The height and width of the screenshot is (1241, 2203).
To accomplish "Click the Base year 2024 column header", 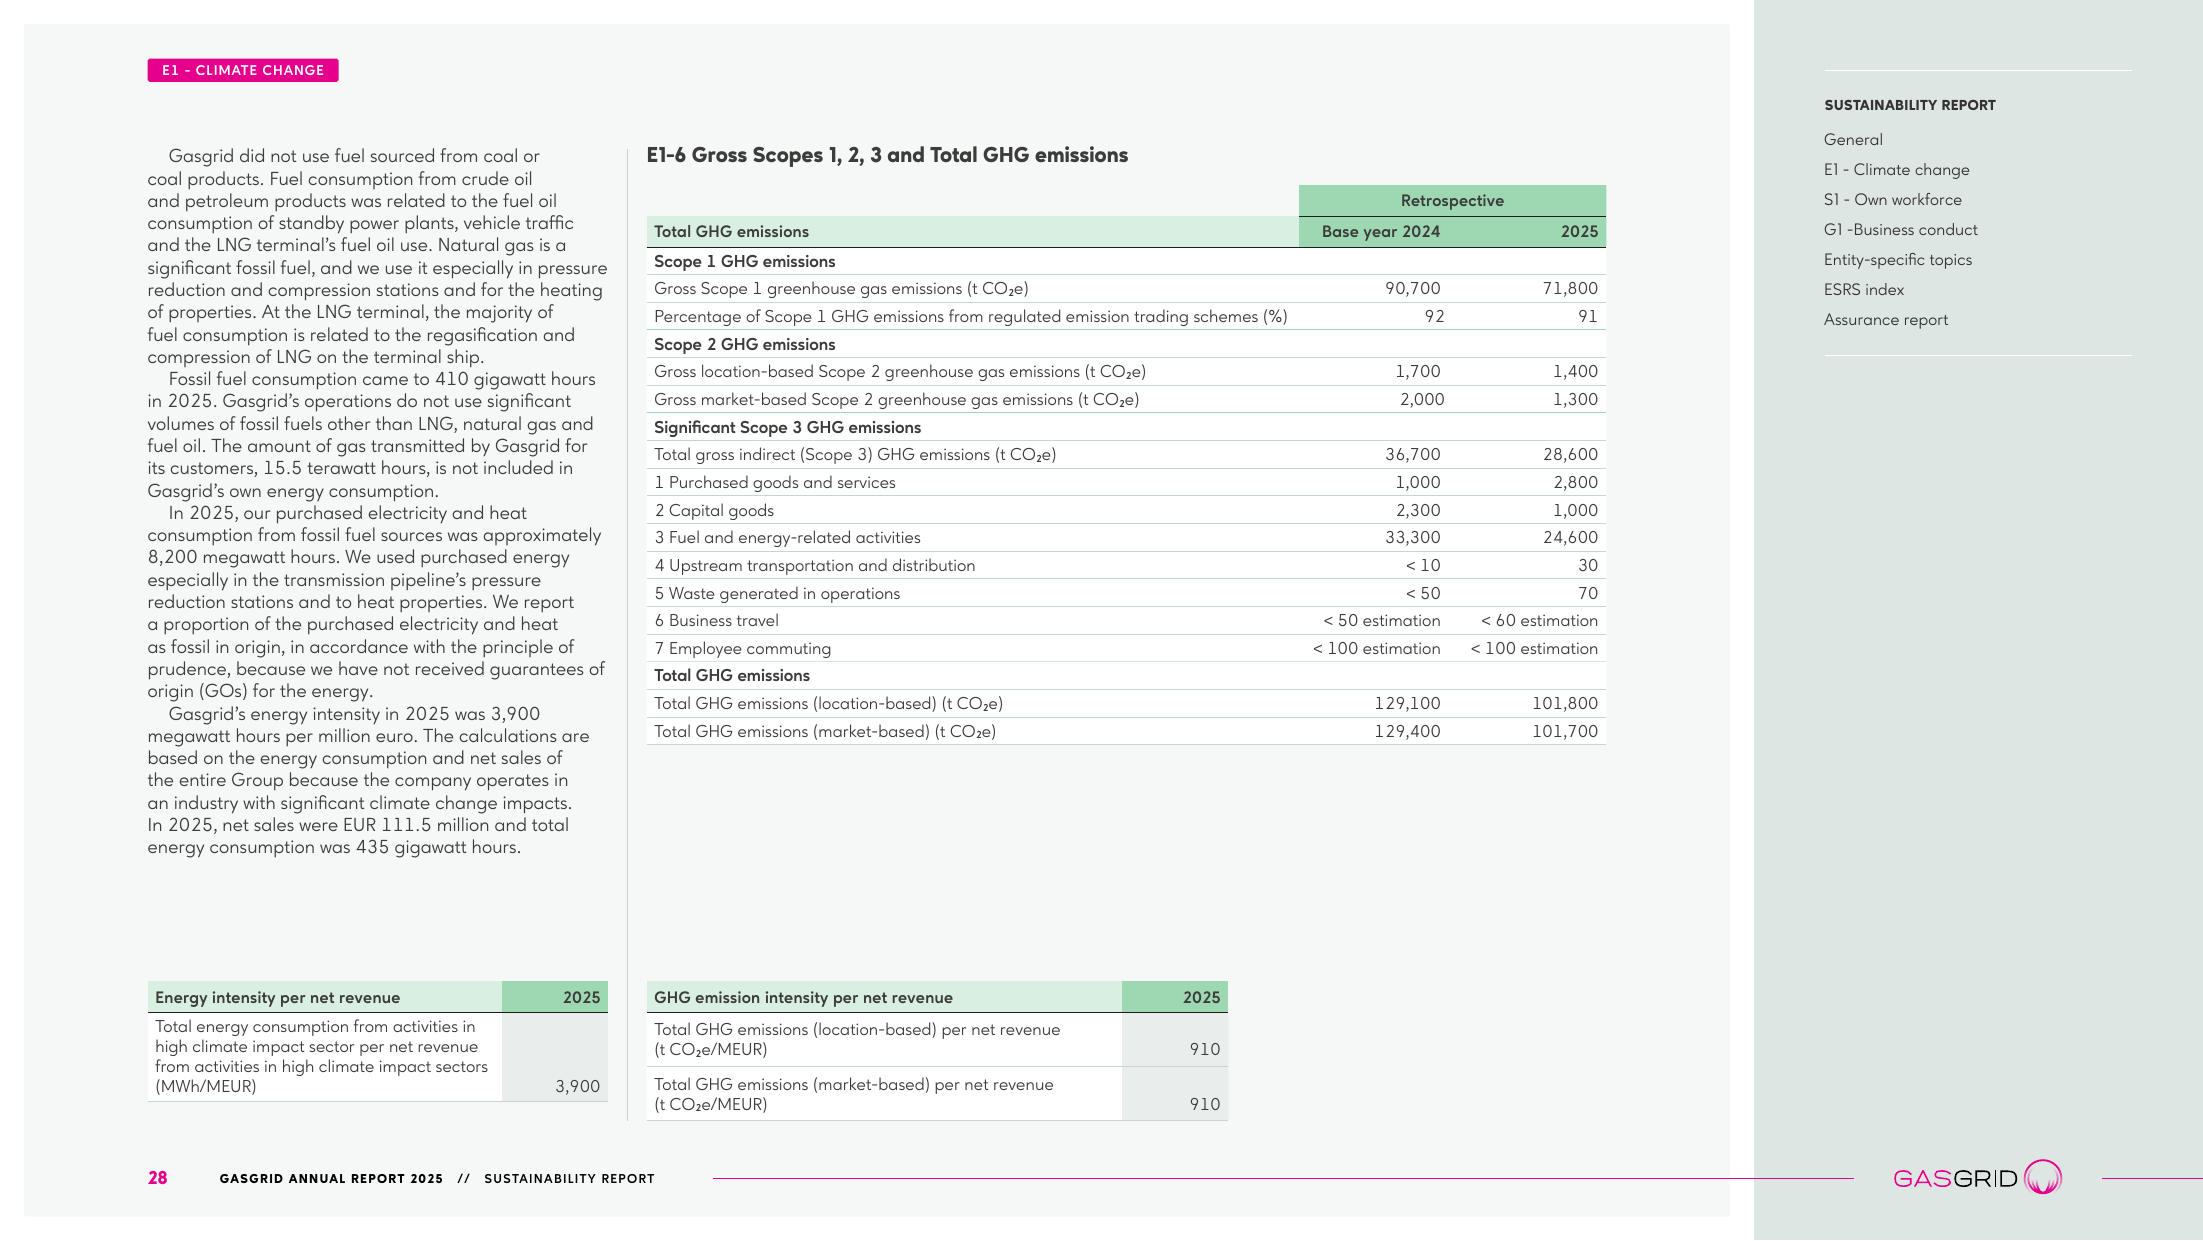I will (1381, 231).
